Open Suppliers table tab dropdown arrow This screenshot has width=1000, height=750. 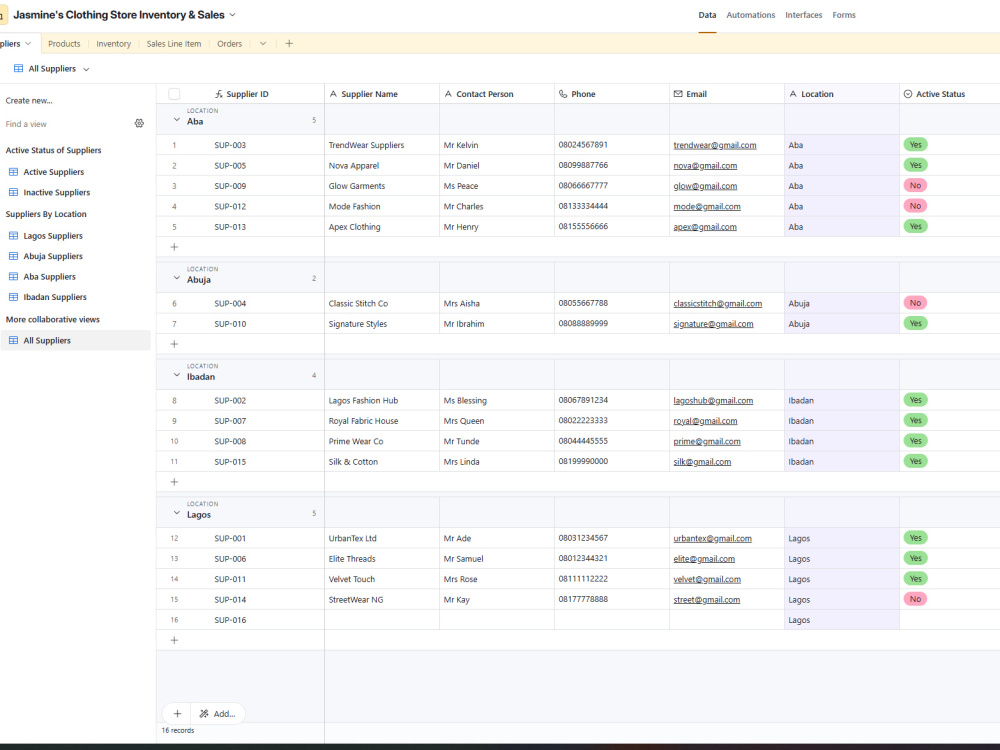point(28,43)
